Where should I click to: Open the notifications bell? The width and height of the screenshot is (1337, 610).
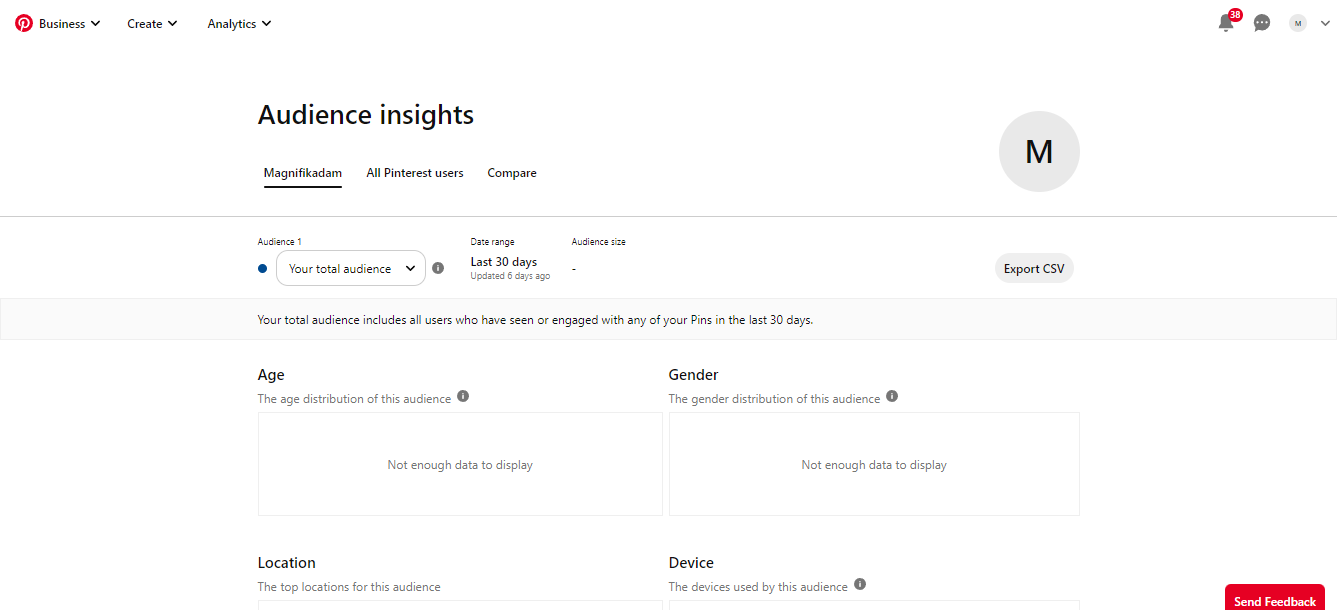1226,23
